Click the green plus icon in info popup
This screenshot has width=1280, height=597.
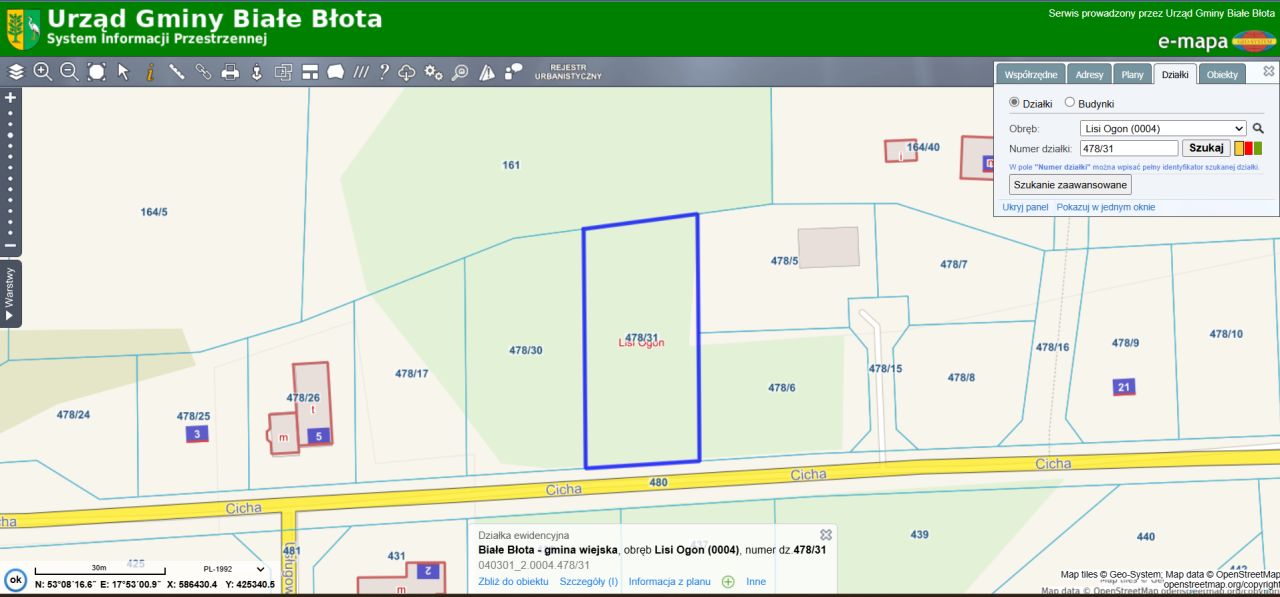[728, 582]
